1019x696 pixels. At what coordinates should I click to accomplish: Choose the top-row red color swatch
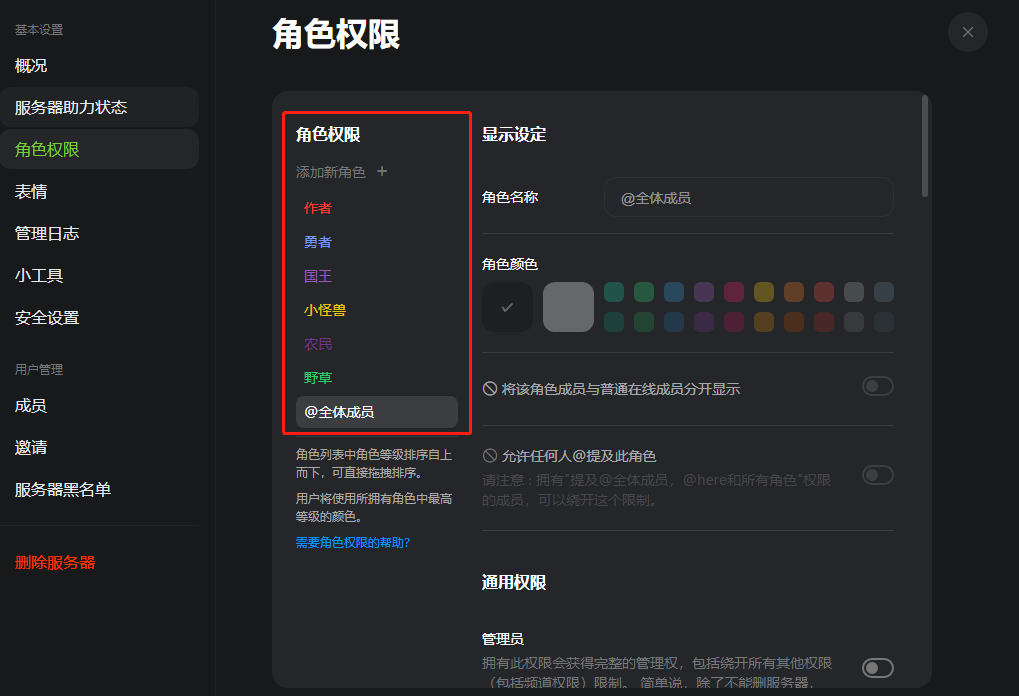point(823,292)
